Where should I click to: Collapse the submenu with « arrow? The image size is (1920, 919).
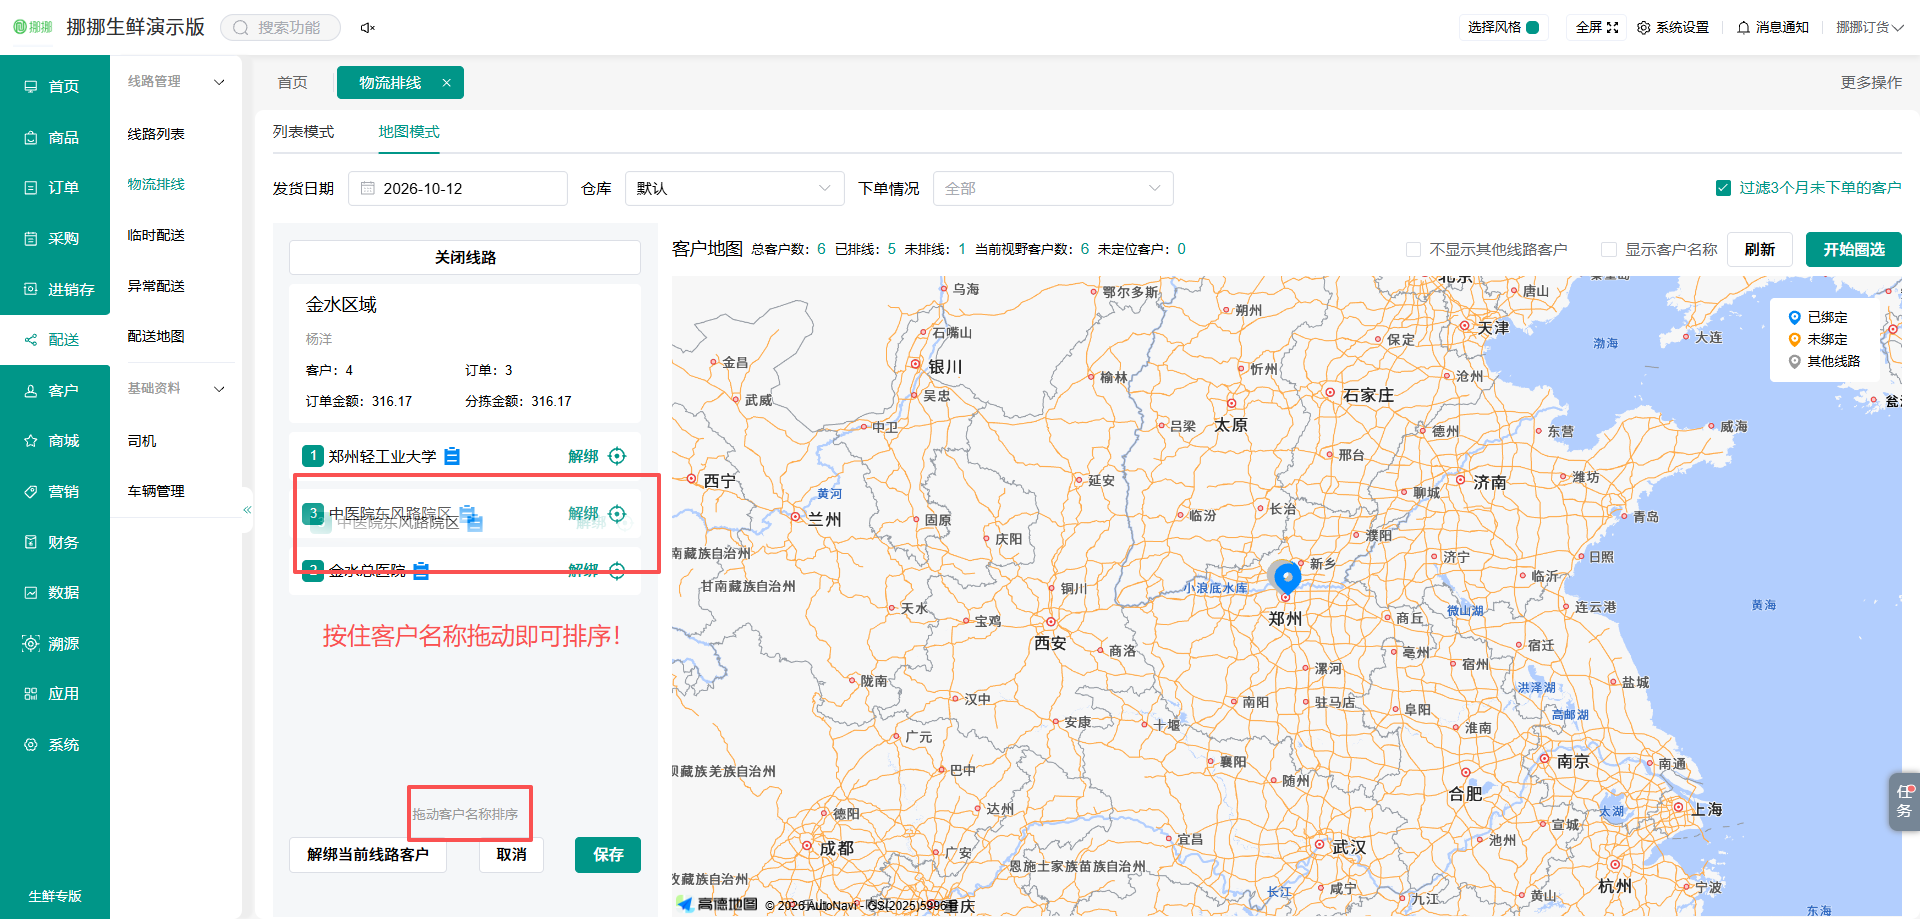tap(247, 510)
